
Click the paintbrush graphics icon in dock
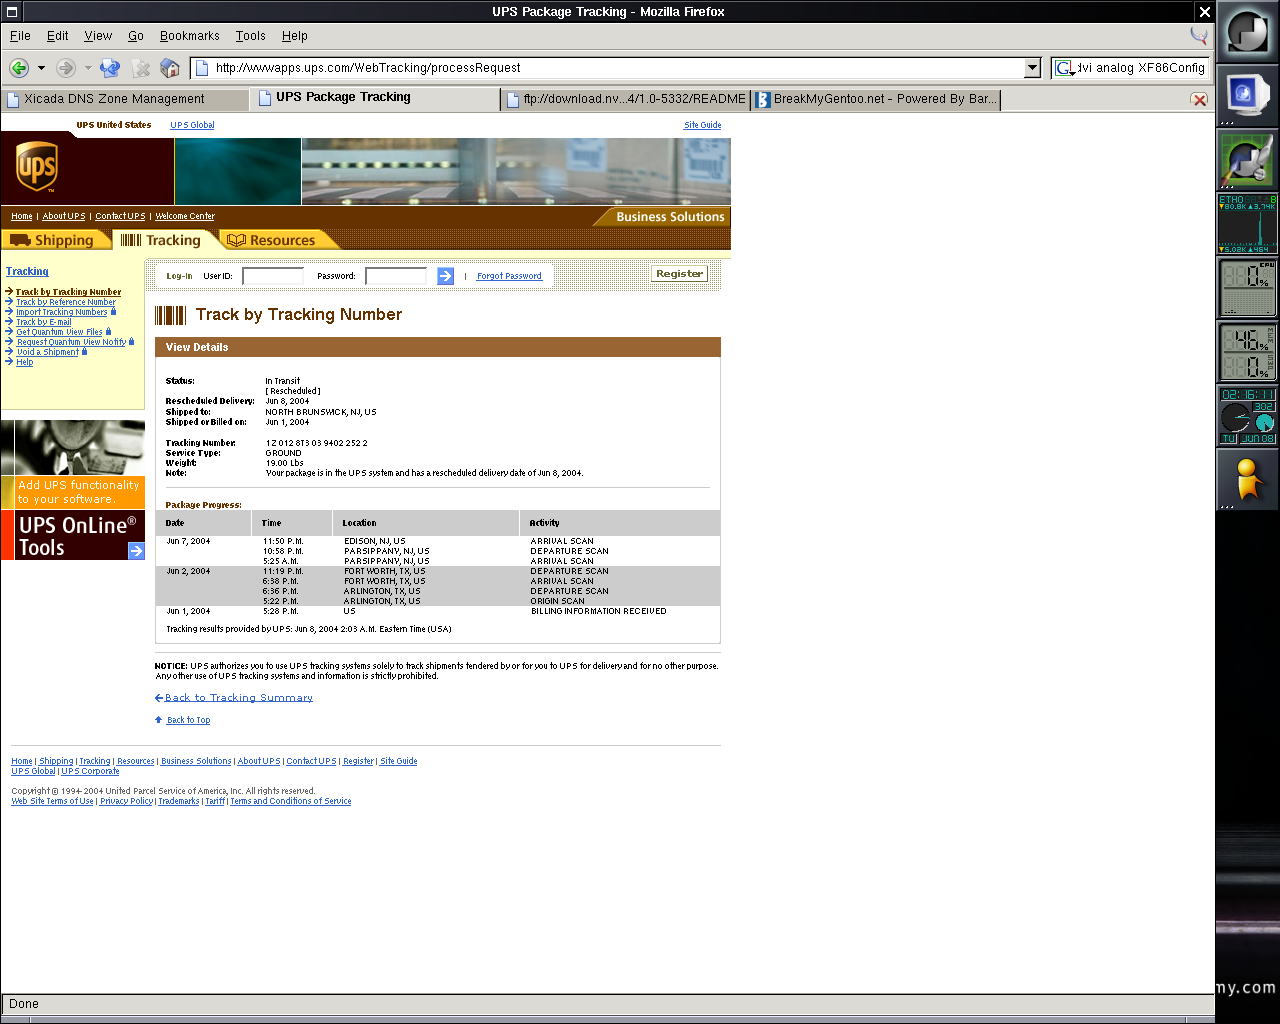coord(1247,161)
